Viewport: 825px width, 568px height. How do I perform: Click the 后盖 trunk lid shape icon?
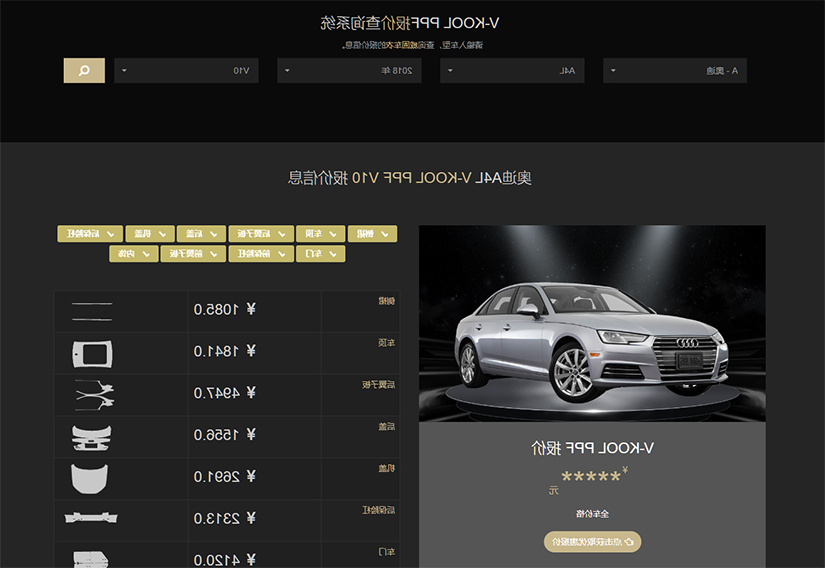click(91, 438)
